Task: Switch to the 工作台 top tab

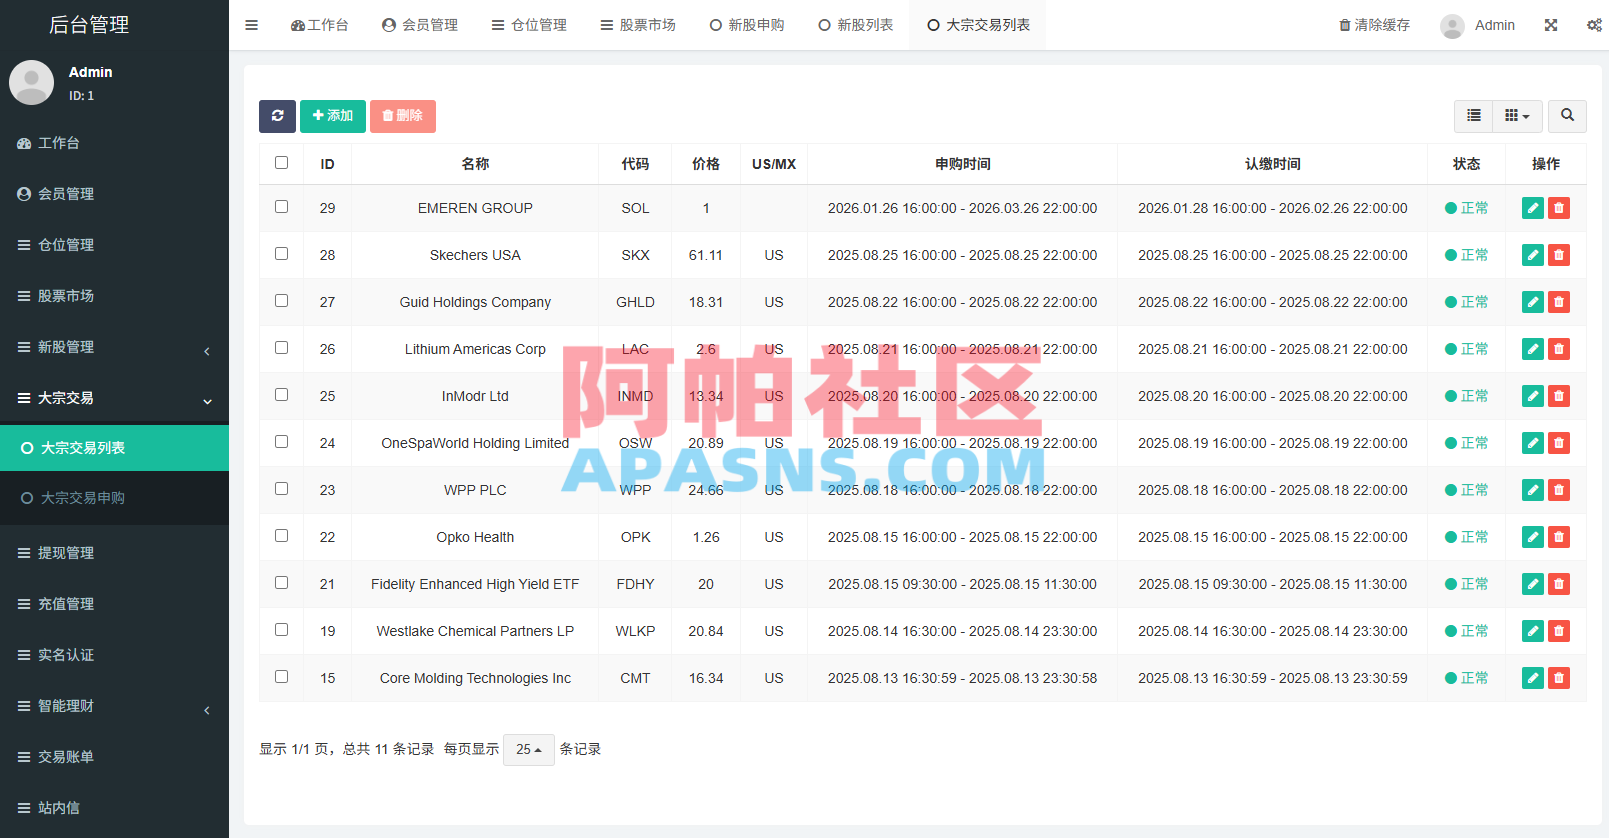Action: [320, 25]
